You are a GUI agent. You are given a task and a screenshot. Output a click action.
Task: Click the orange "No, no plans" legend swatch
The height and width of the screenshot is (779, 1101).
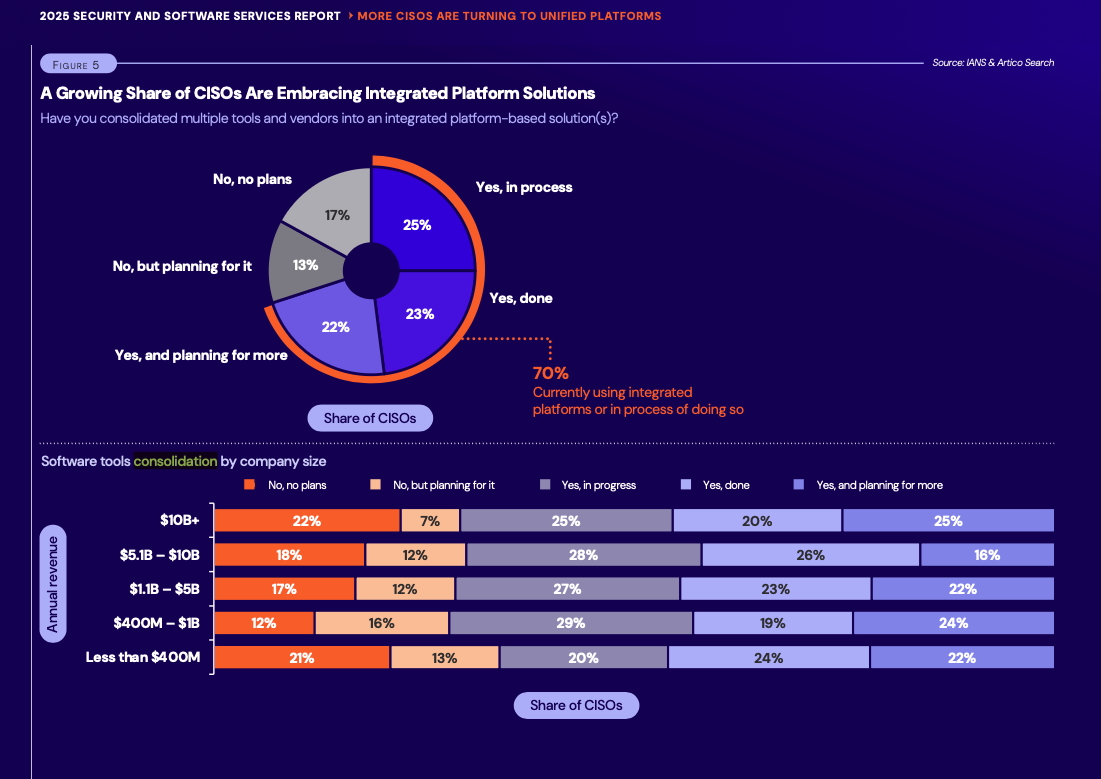pos(250,485)
